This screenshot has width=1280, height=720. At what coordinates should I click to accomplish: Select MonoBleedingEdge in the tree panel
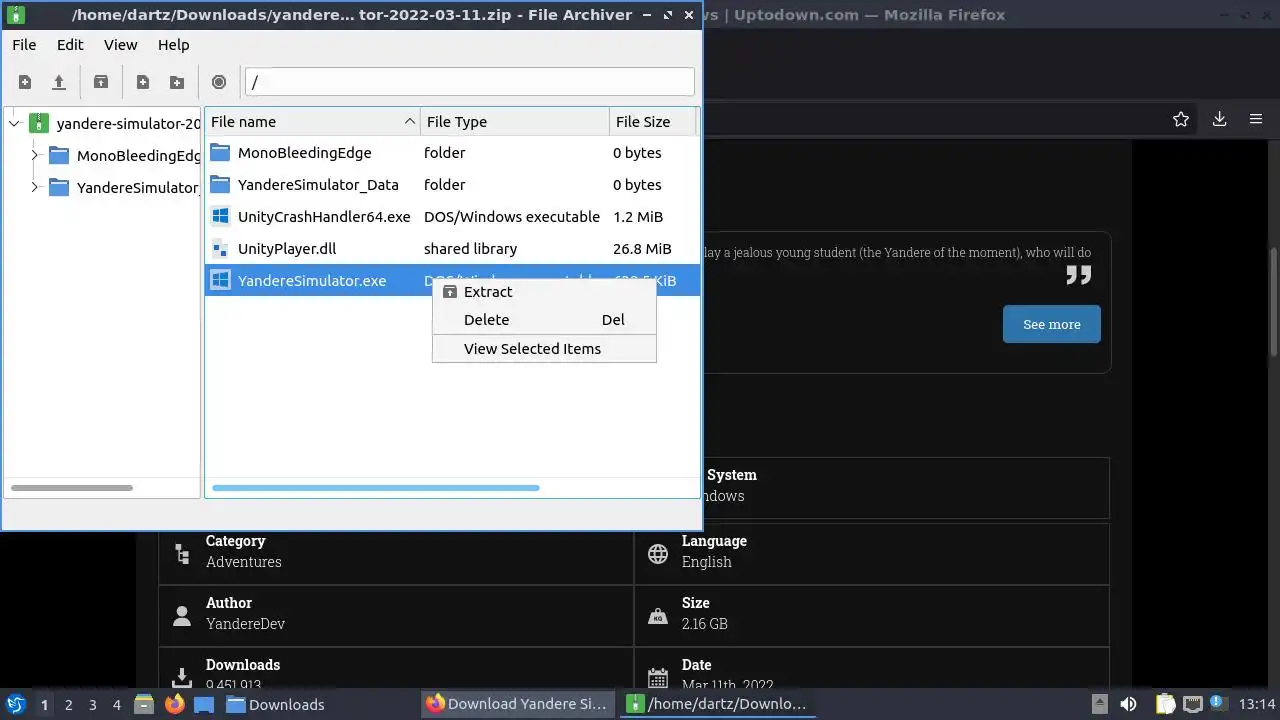point(139,156)
